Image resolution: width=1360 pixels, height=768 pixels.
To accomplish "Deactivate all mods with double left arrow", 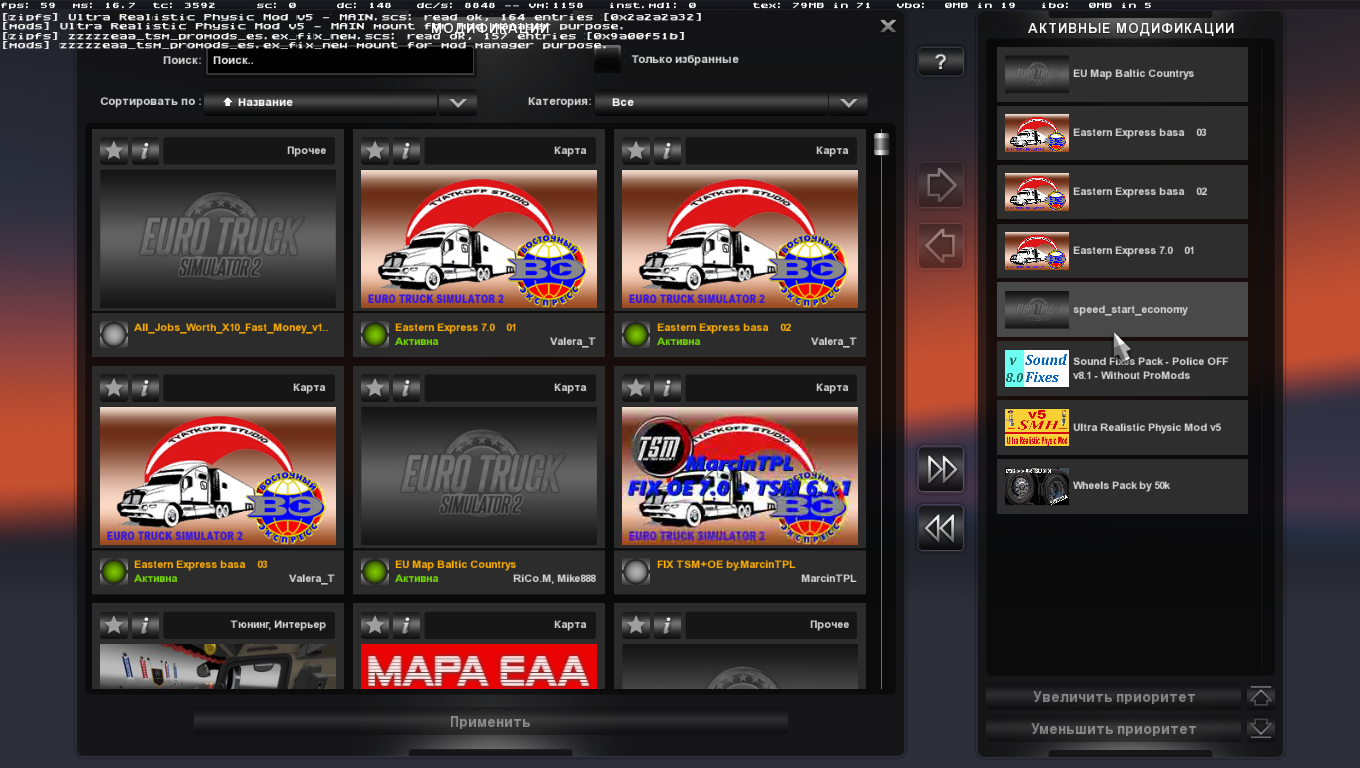I will 941,528.
